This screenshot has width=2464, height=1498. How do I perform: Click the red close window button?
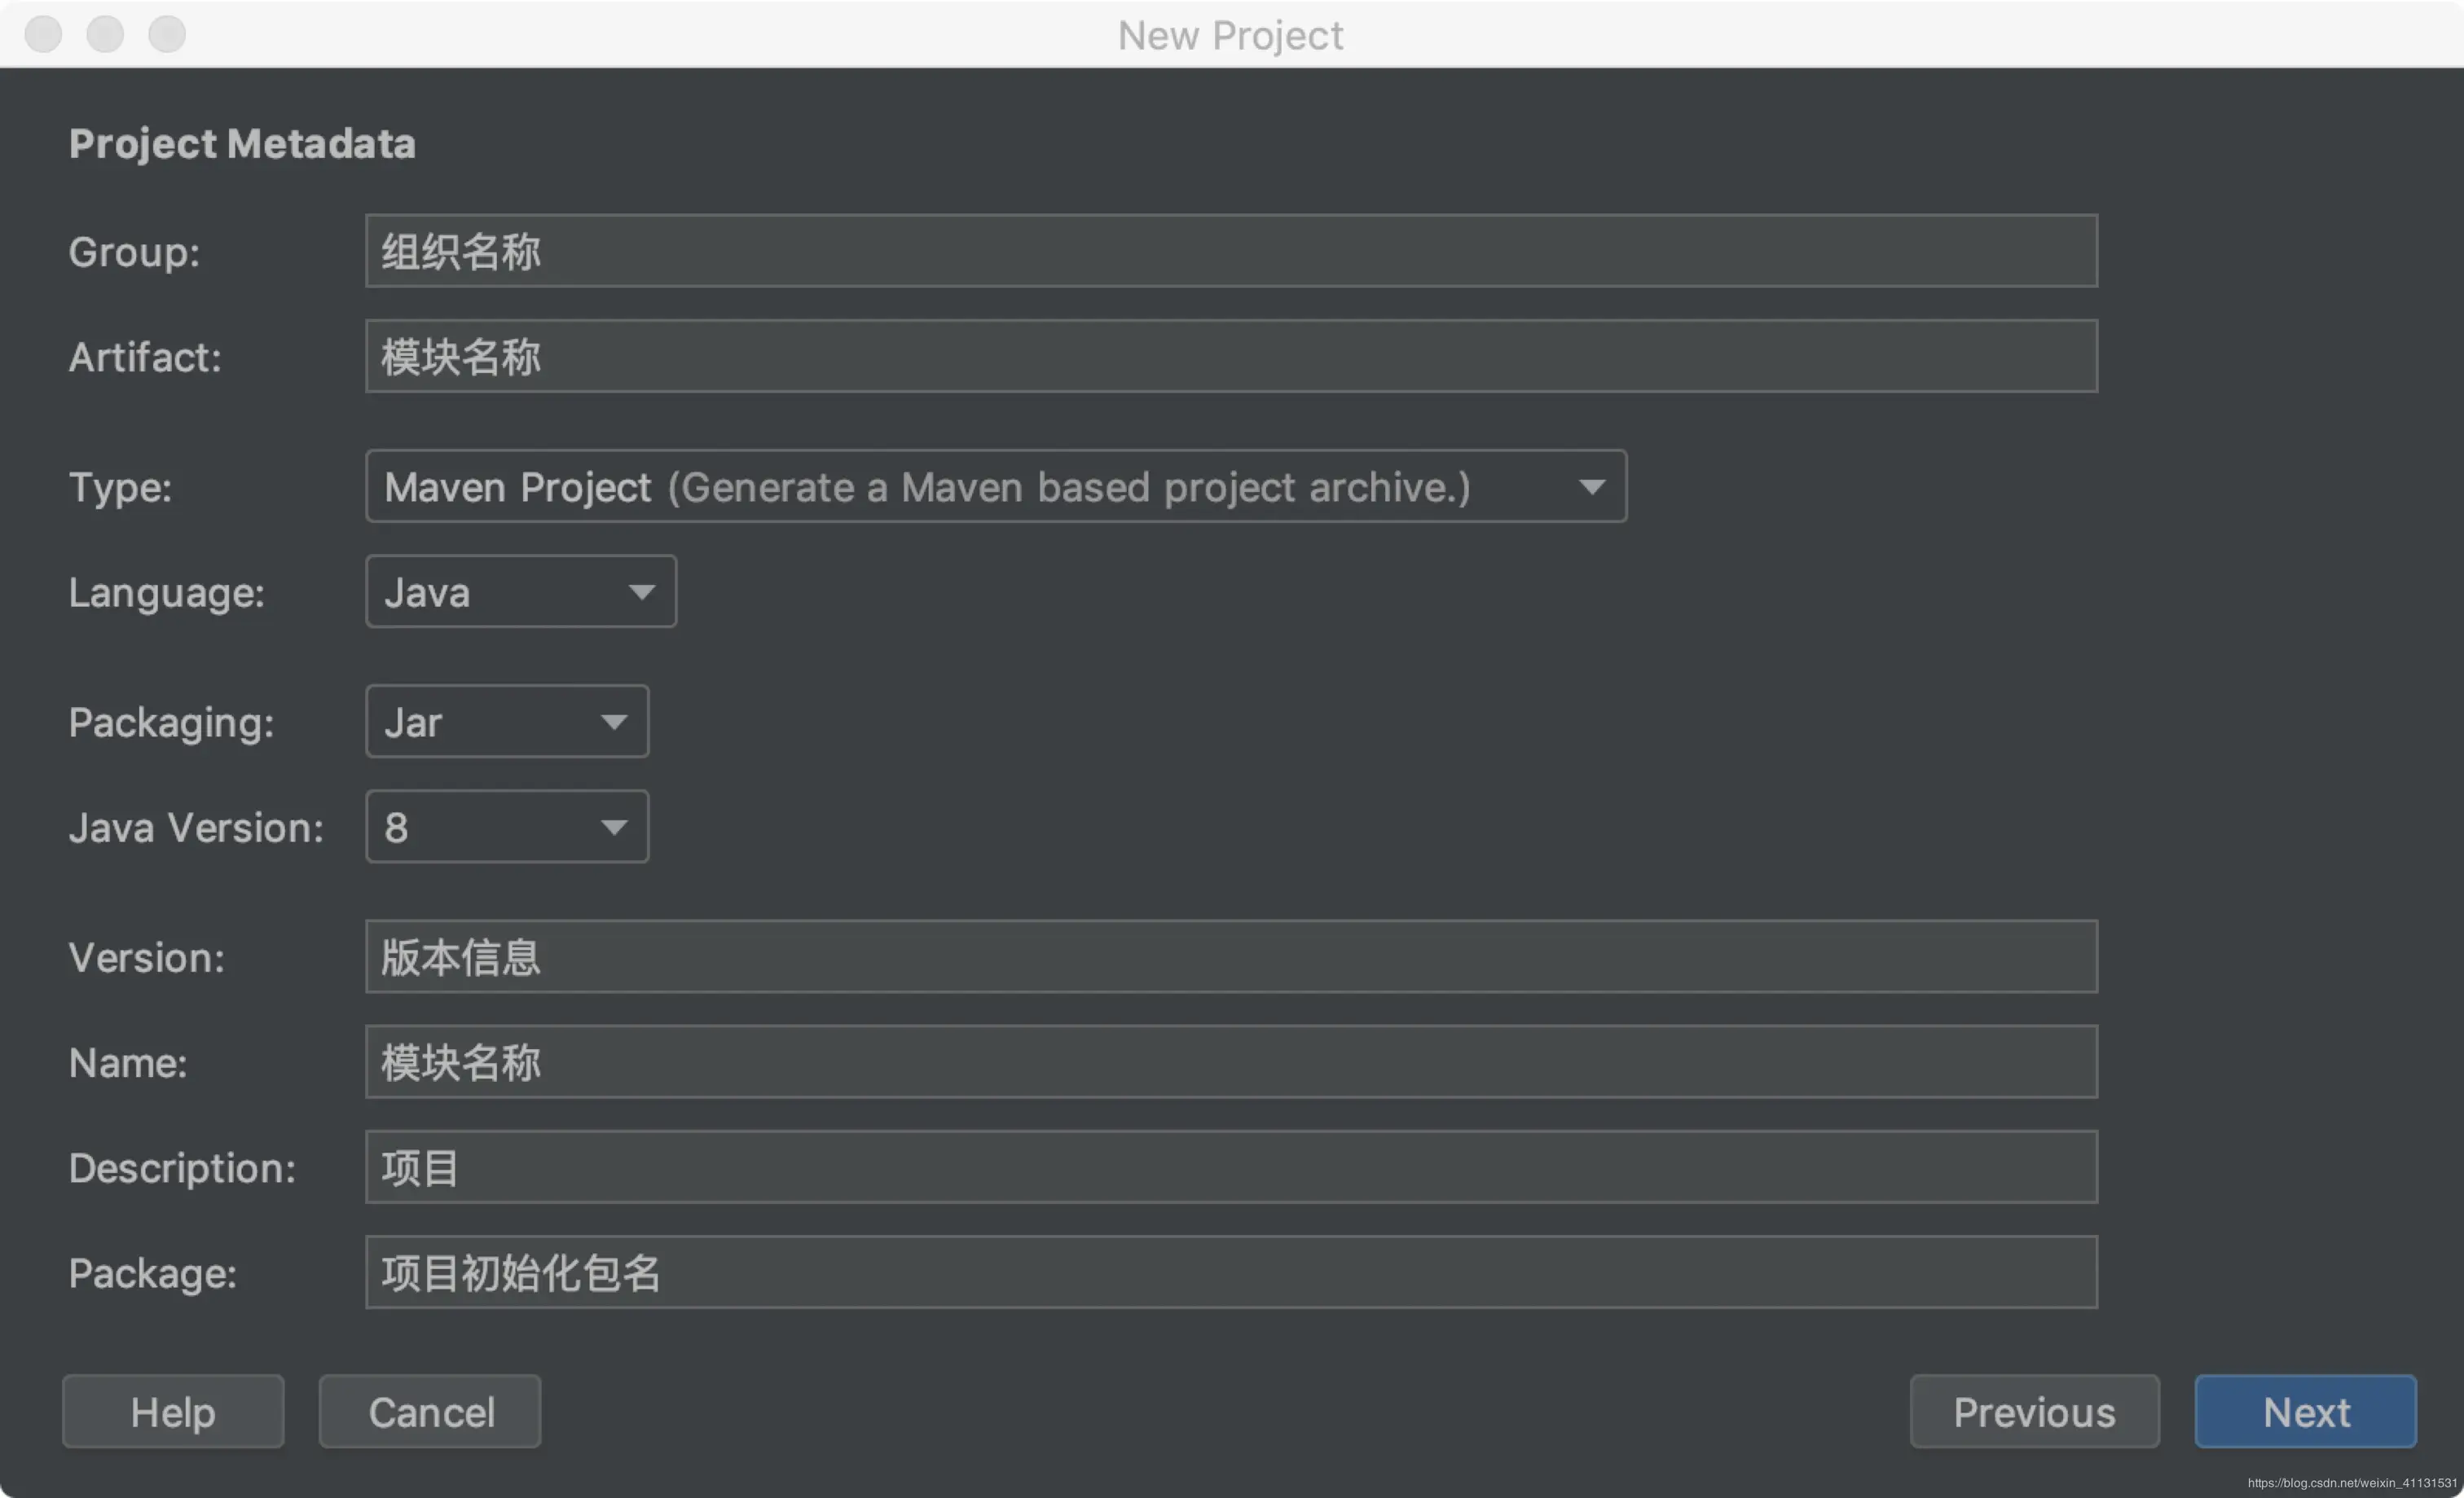43,34
